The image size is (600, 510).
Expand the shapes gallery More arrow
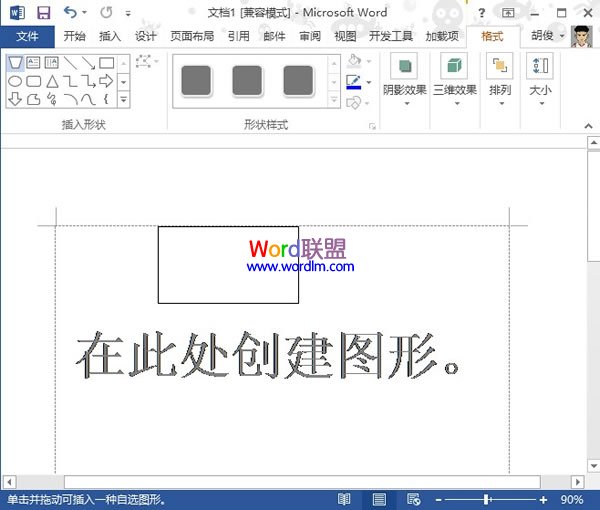pos(123,99)
